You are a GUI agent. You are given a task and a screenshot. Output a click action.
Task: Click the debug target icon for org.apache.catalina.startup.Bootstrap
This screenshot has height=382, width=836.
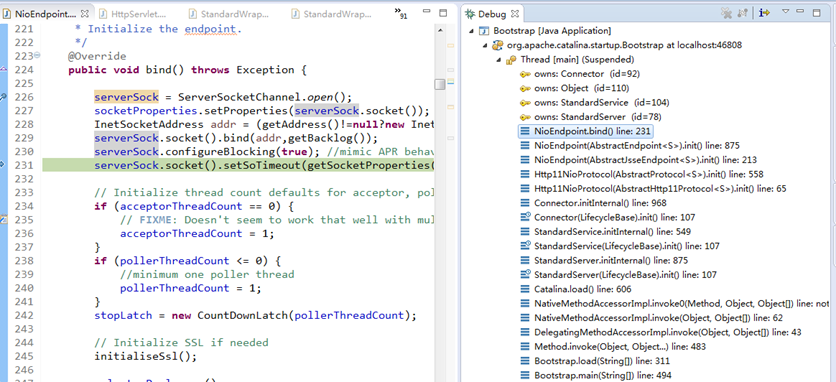pos(498,45)
